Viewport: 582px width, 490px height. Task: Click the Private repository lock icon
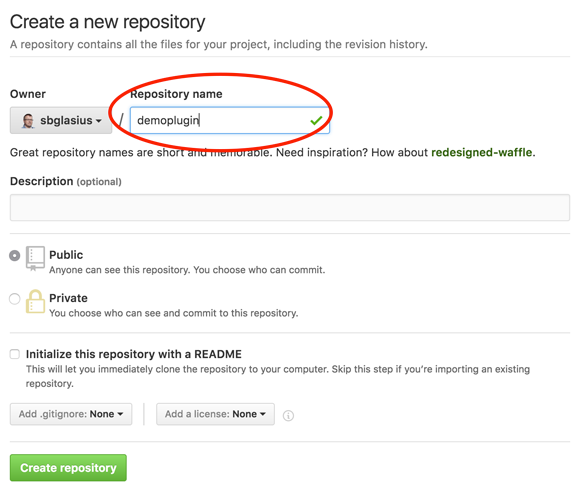click(35, 301)
